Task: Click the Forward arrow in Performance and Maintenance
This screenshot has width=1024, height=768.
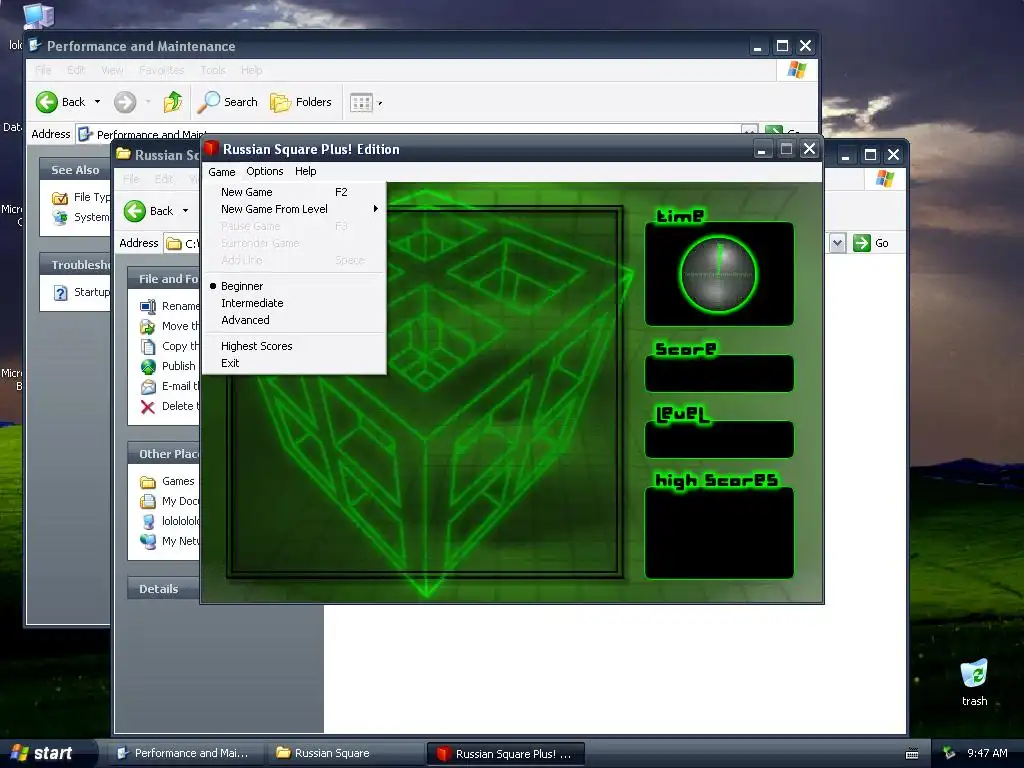Action: pyautogui.click(x=125, y=102)
